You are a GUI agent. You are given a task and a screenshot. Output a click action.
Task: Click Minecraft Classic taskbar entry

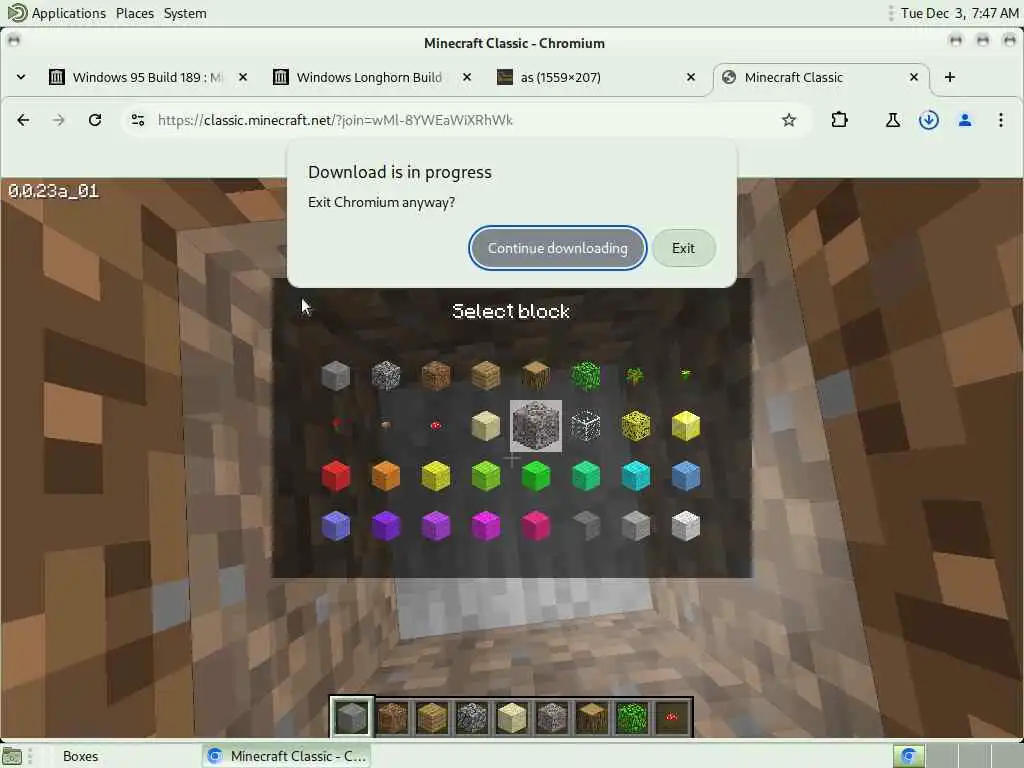point(287,756)
